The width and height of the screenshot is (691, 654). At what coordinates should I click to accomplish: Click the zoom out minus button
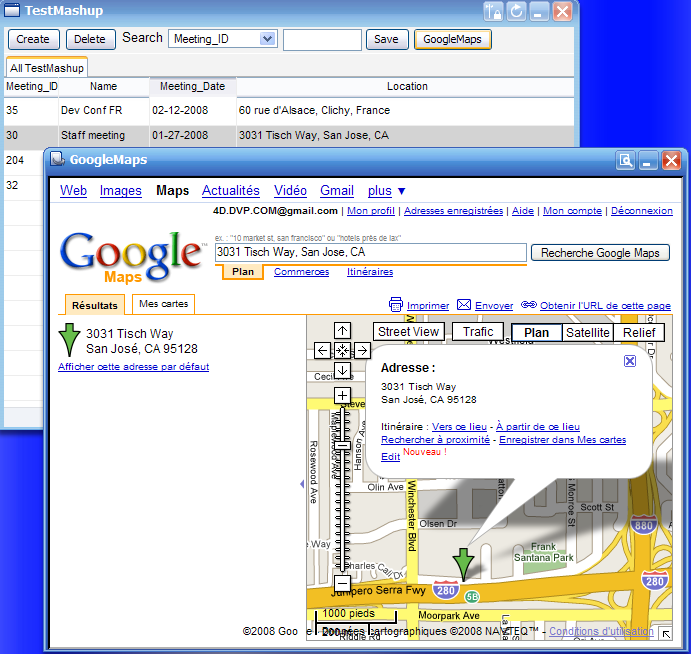342,582
